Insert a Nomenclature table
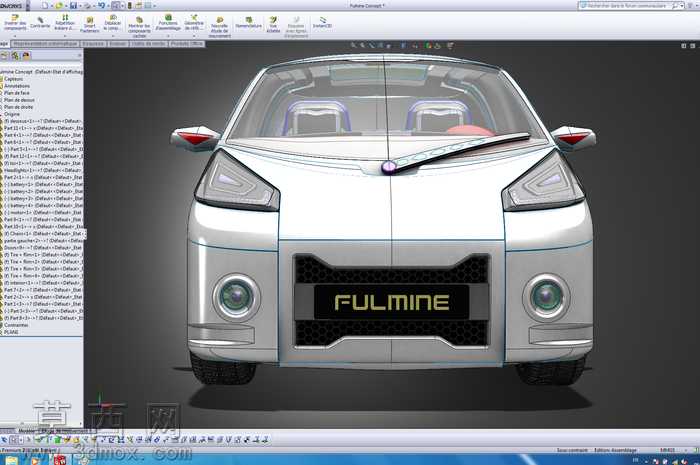Viewport: 700px width, 465px height. pos(249,22)
